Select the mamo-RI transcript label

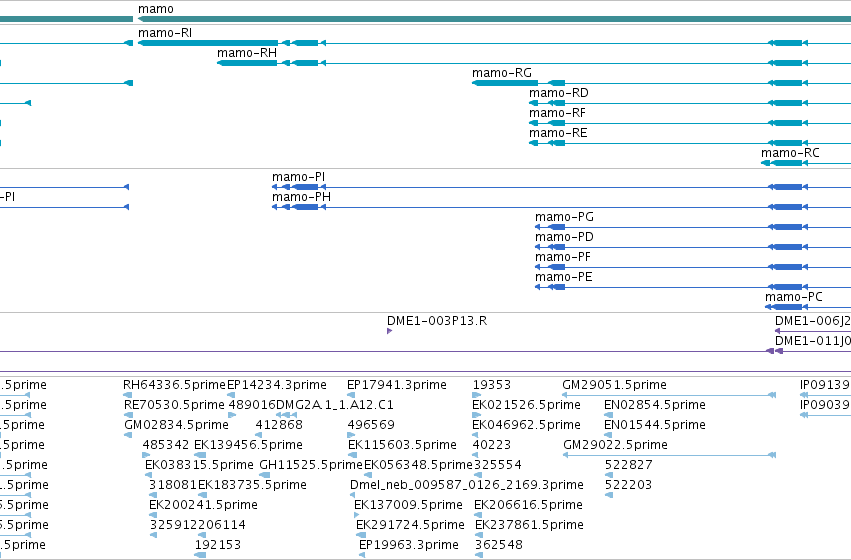coord(165,33)
